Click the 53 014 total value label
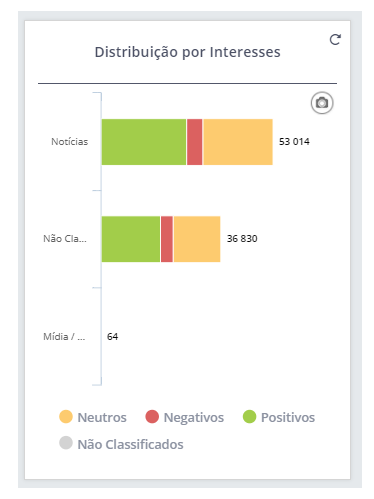This screenshot has height=499, width=374. (294, 142)
